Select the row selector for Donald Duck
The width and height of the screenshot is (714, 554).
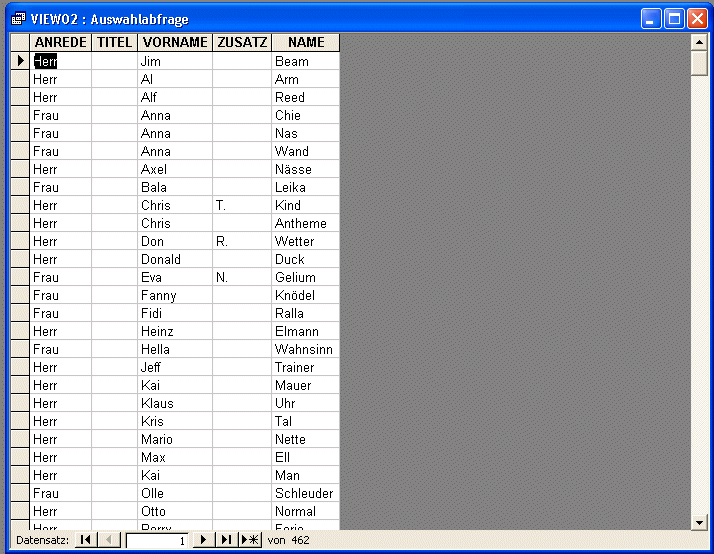coord(20,259)
